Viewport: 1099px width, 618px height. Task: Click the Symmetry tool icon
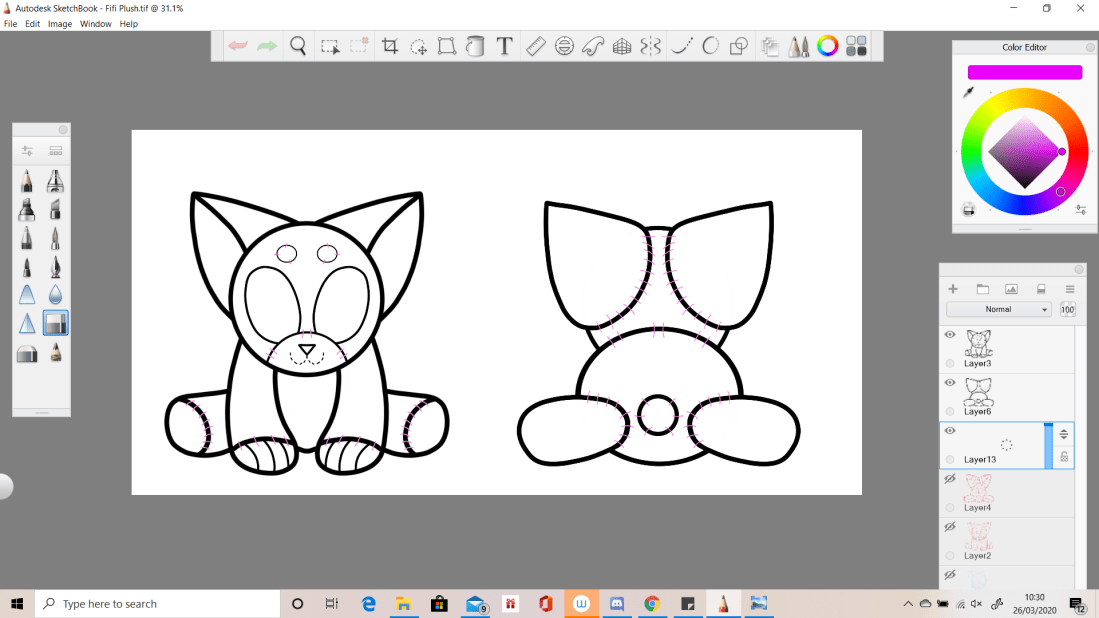coord(651,46)
